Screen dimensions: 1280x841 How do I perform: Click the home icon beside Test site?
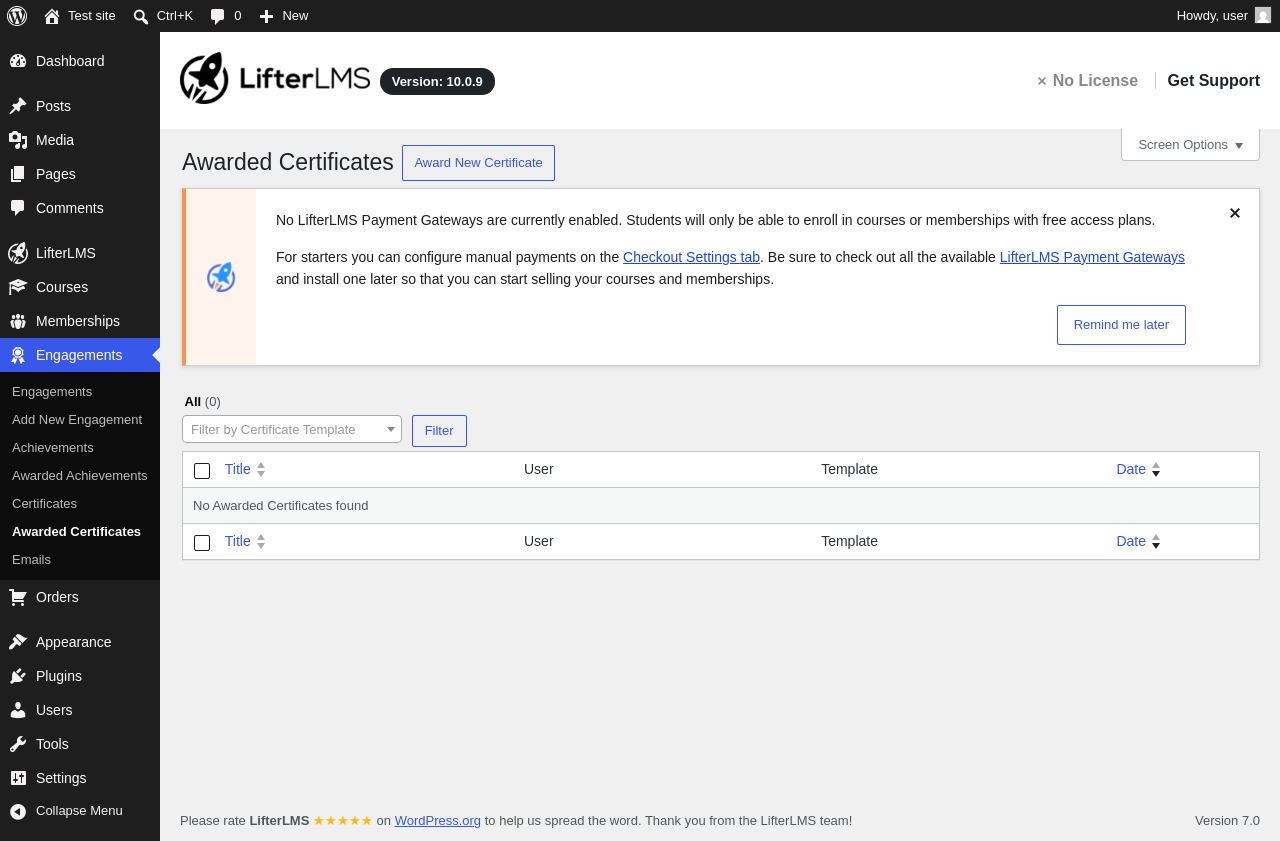pyautogui.click(x=52, y=16)
